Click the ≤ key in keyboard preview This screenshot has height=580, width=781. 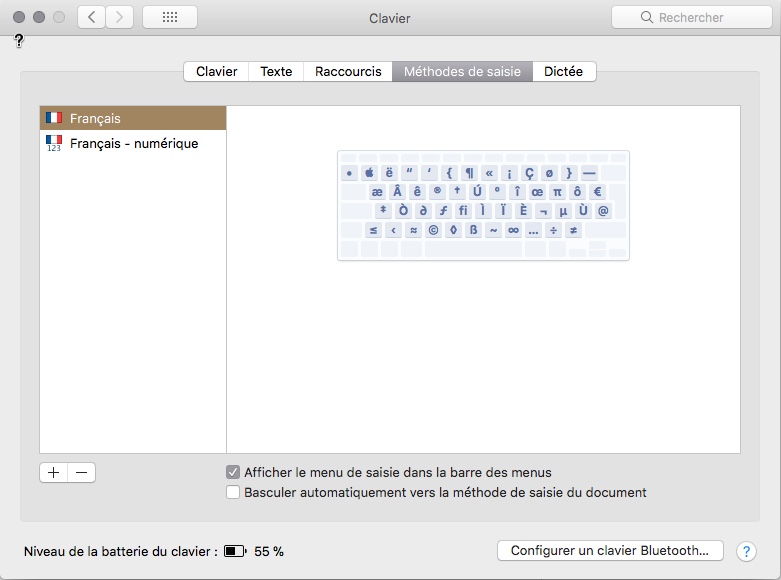click(x=373, y=230)
